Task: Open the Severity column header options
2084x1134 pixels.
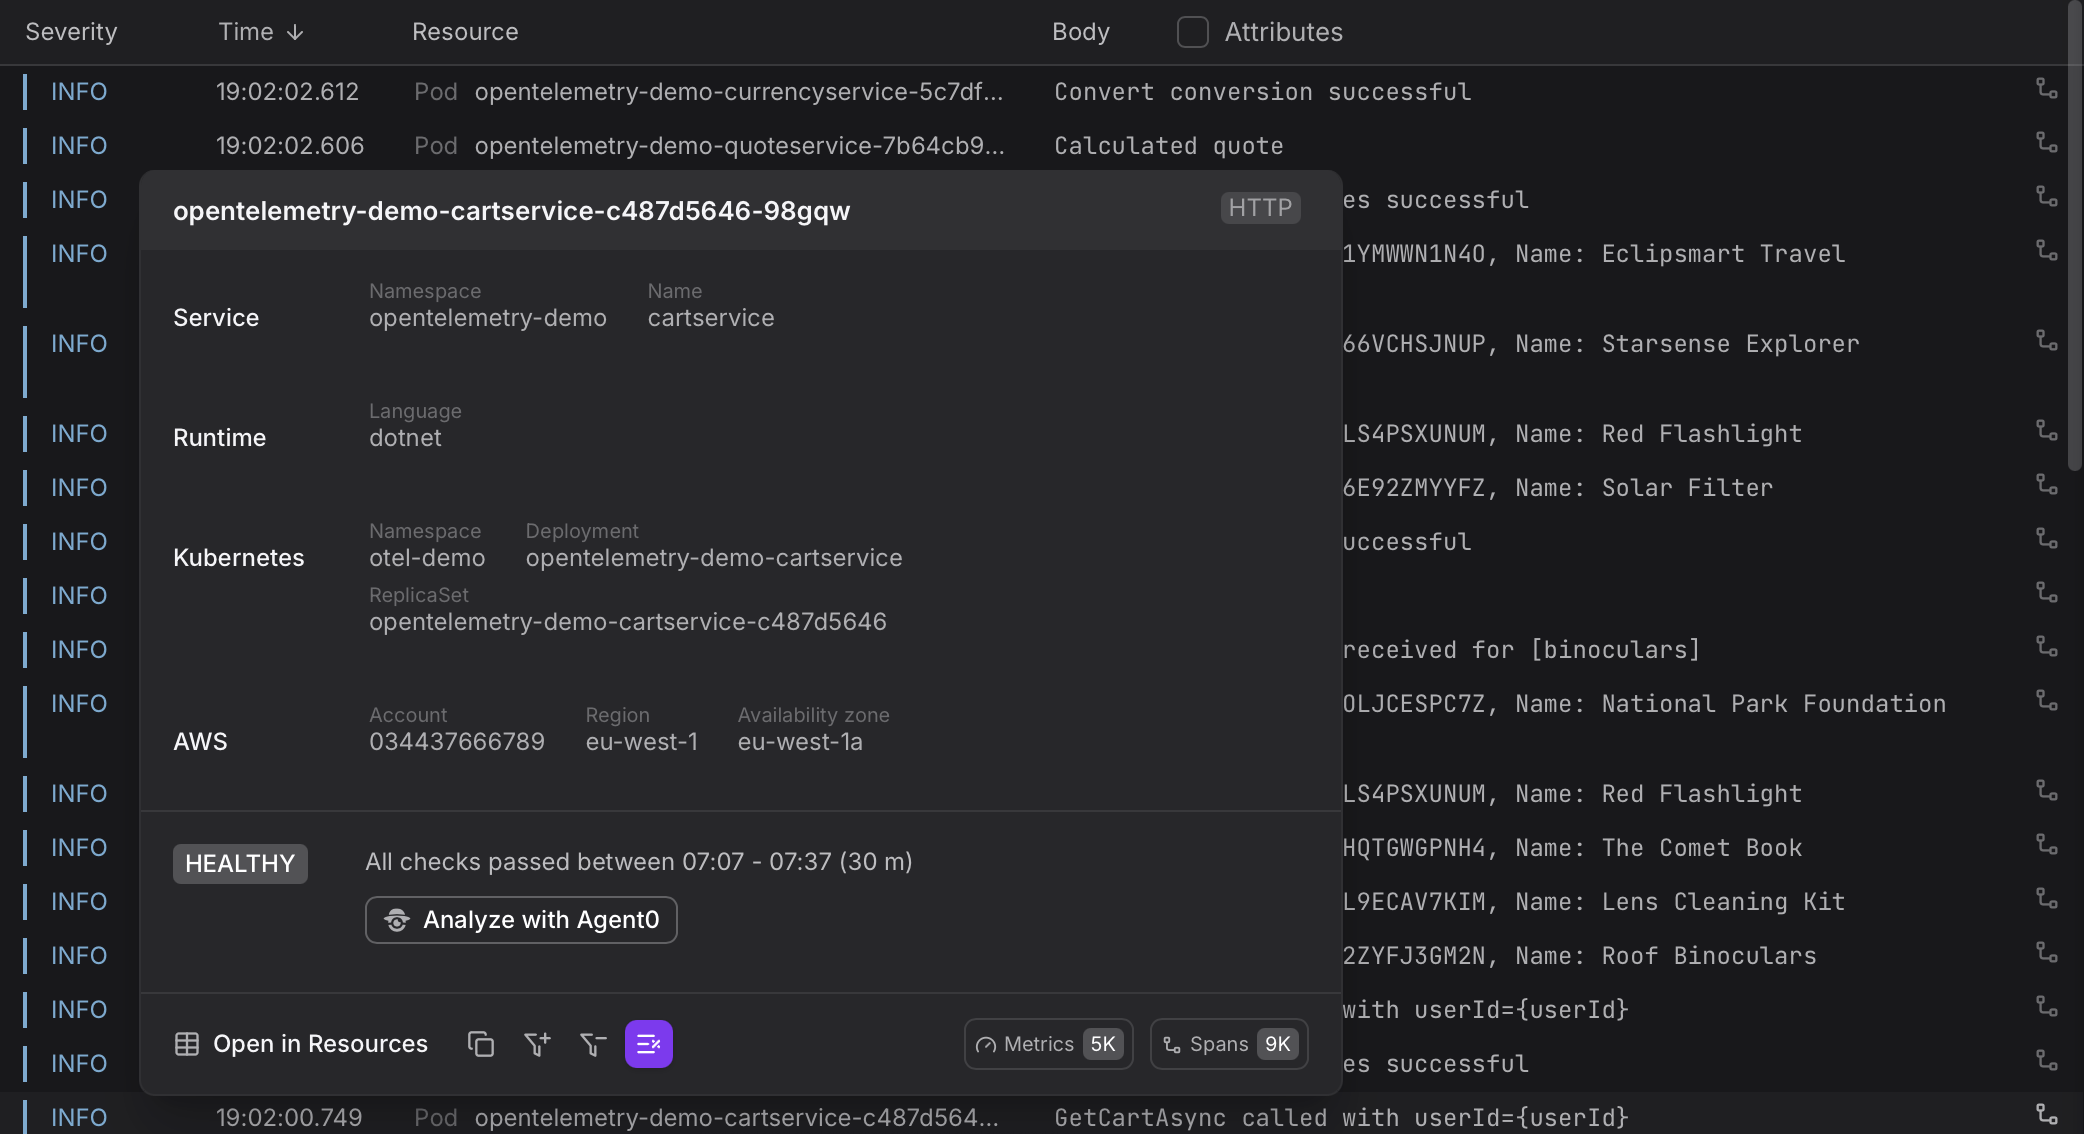Action: coord(70,32)
